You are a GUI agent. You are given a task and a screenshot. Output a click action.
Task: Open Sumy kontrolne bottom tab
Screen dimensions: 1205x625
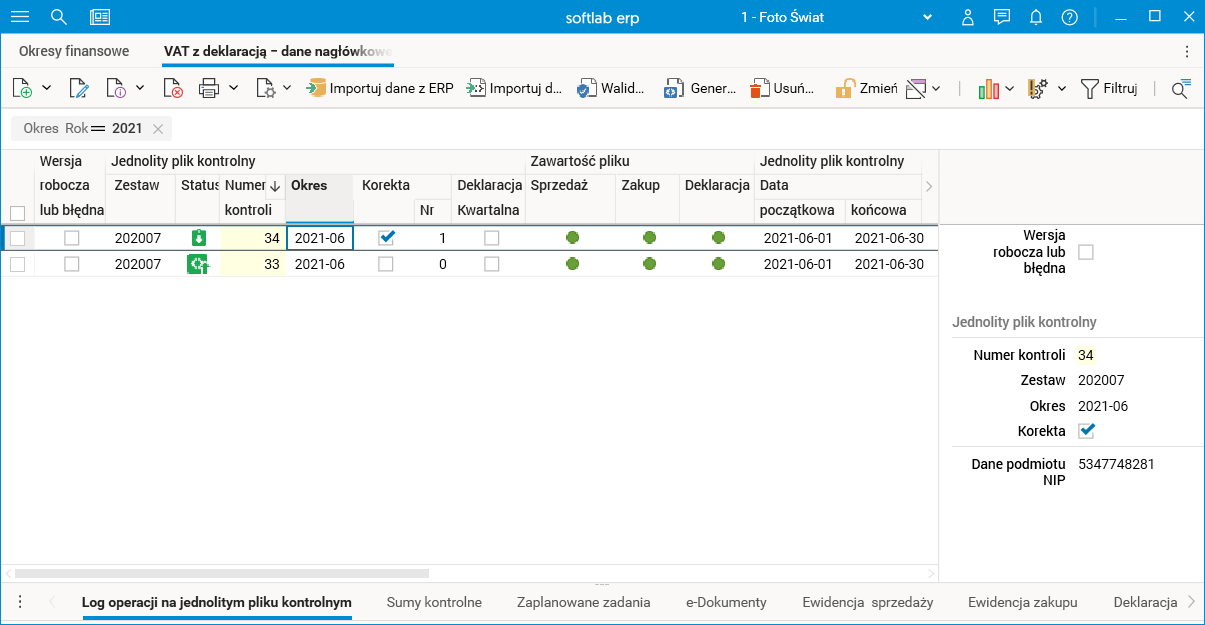click(434, 602)
